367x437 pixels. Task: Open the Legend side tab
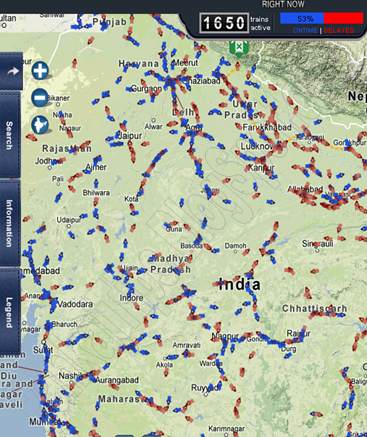(x=9, y=312)
